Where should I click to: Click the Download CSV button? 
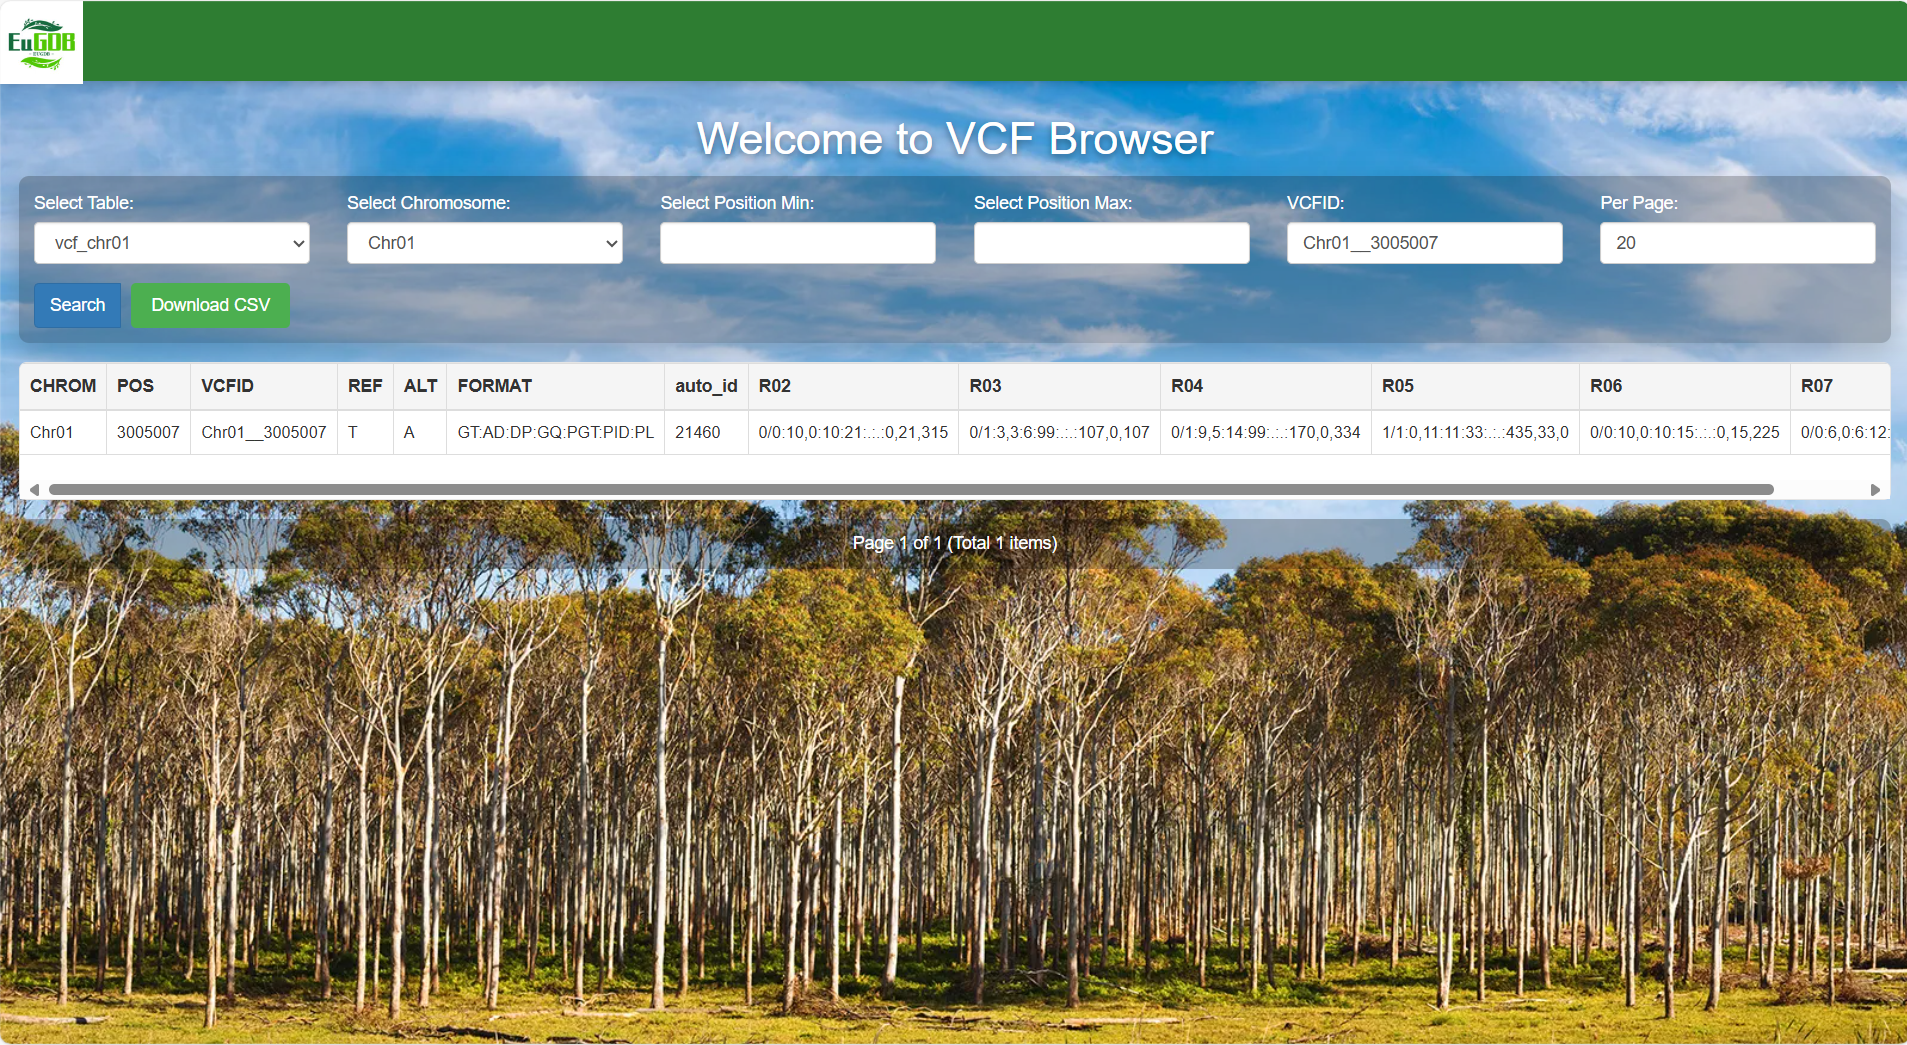pyautogui.click(x=209, y=305)
